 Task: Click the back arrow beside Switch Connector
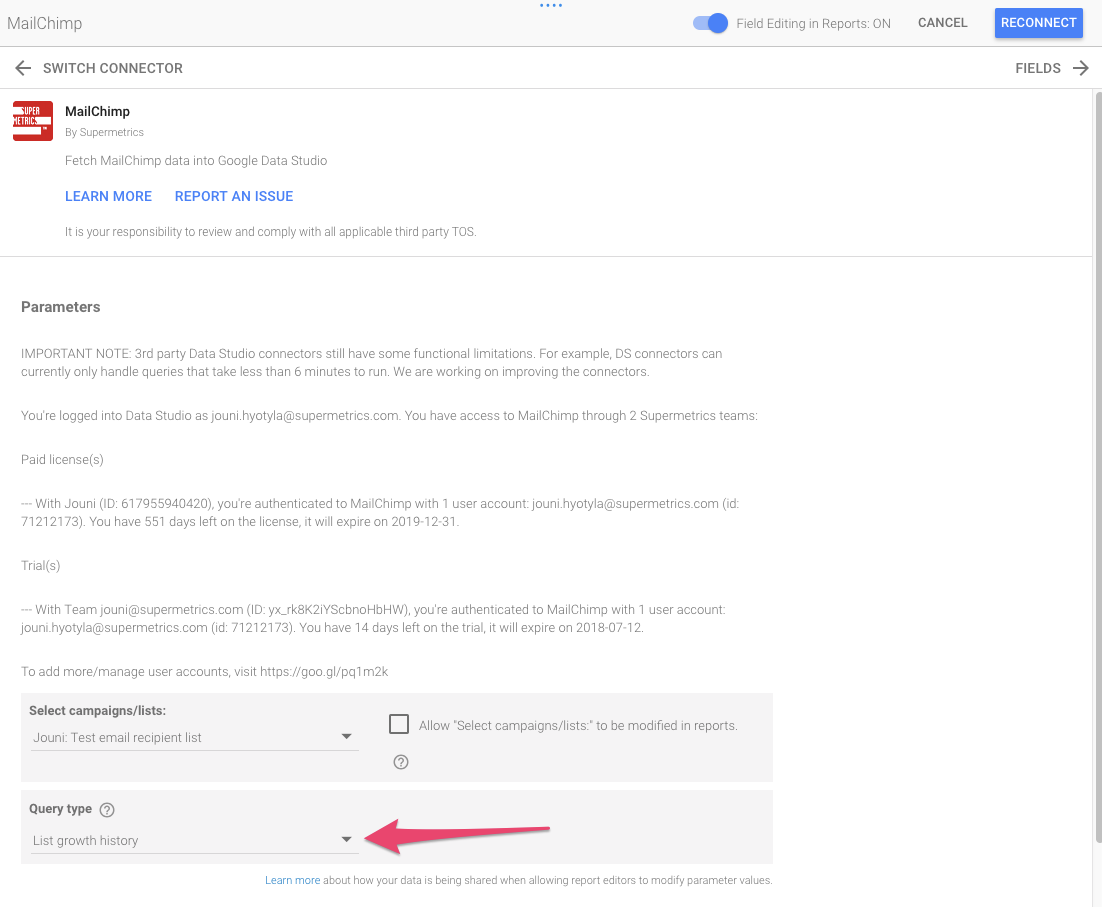pyautogui.click(x=23, y=68)
